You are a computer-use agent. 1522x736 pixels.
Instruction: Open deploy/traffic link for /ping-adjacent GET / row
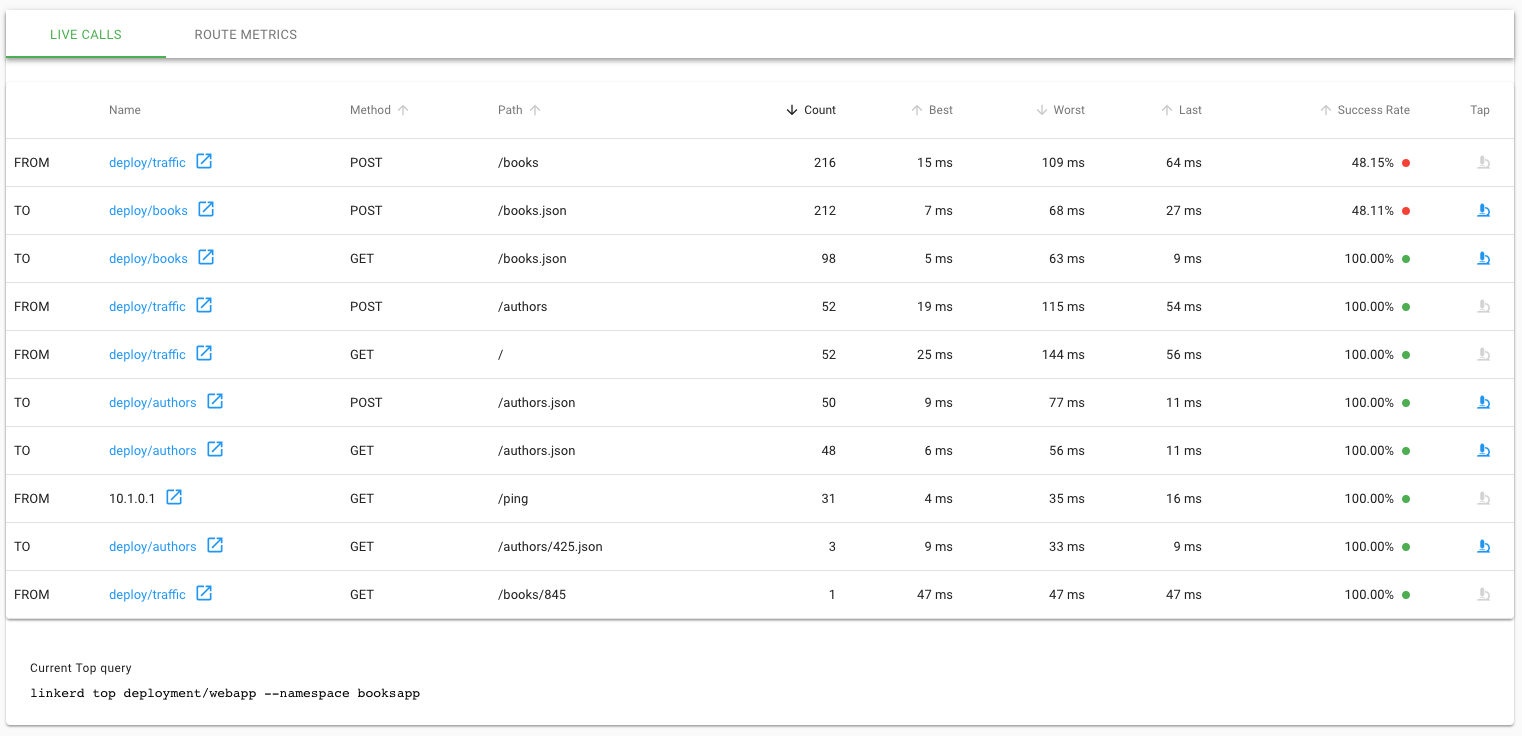[147, 355]
